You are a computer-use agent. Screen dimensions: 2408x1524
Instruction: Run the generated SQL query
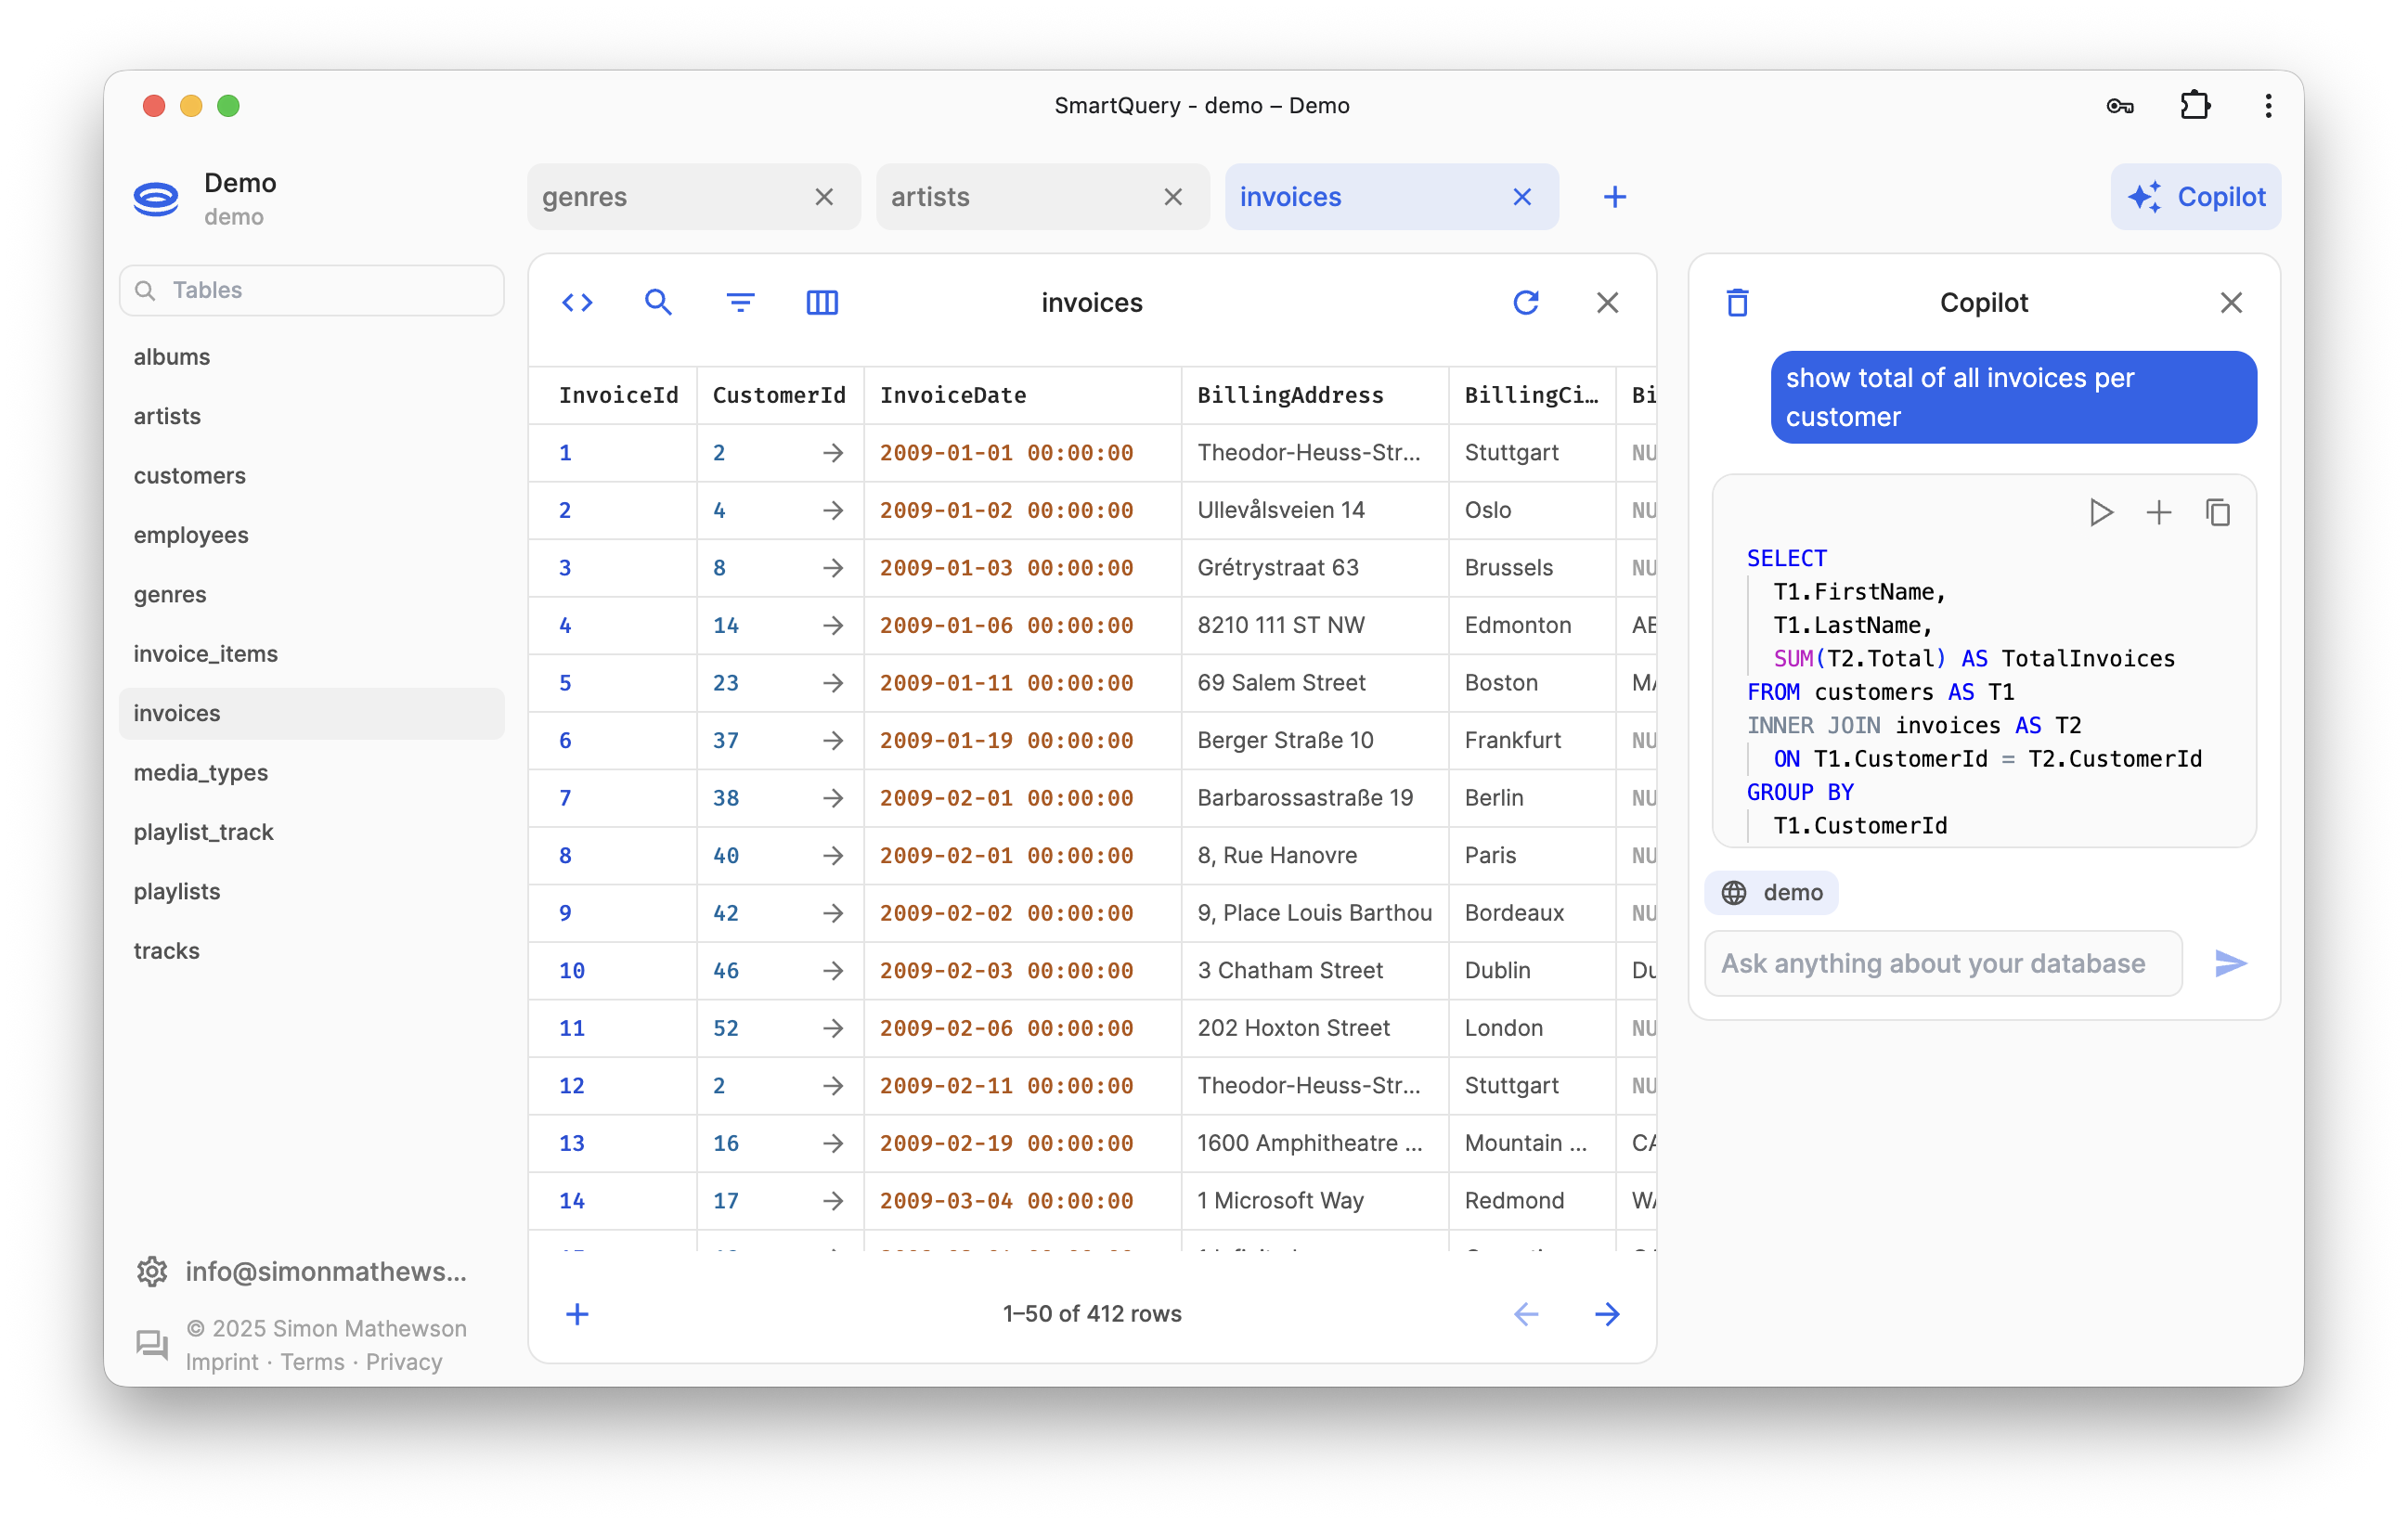click(2100, 513)
